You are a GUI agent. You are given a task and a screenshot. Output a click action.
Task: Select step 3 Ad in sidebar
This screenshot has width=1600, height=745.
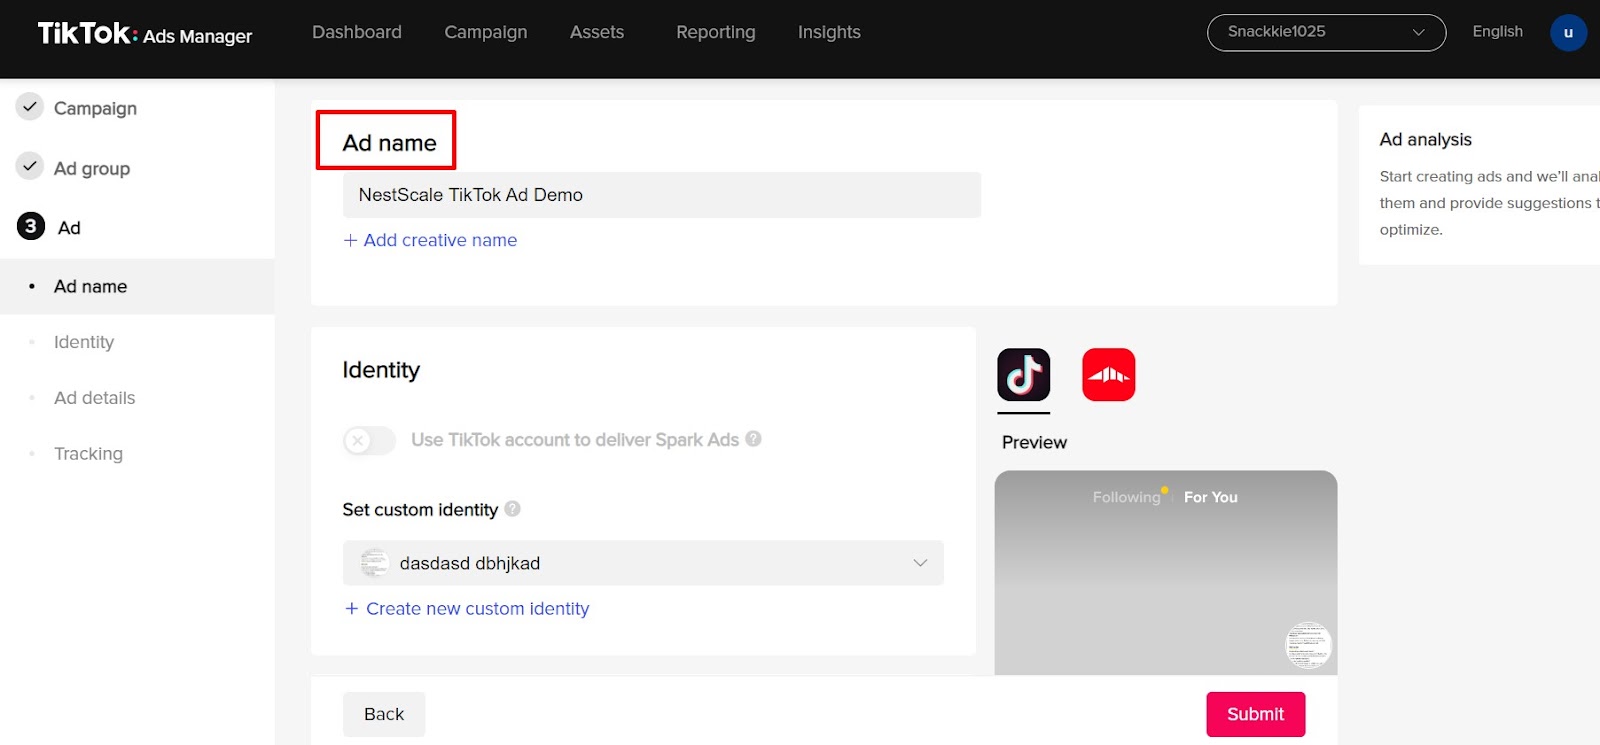point(69,227)
